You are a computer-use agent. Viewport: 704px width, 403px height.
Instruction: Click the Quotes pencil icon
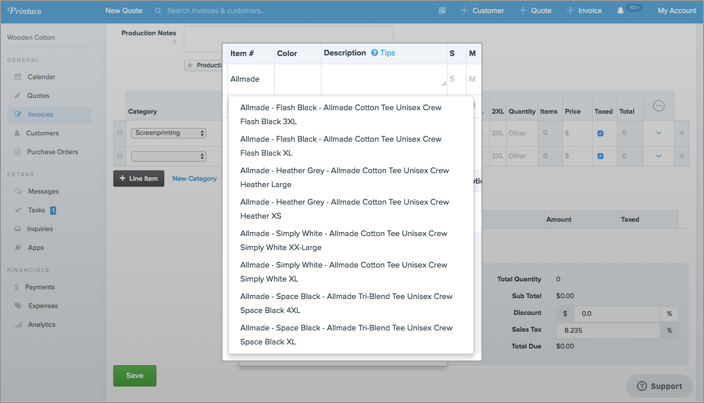pyautogui.click(x=18, y=96)
